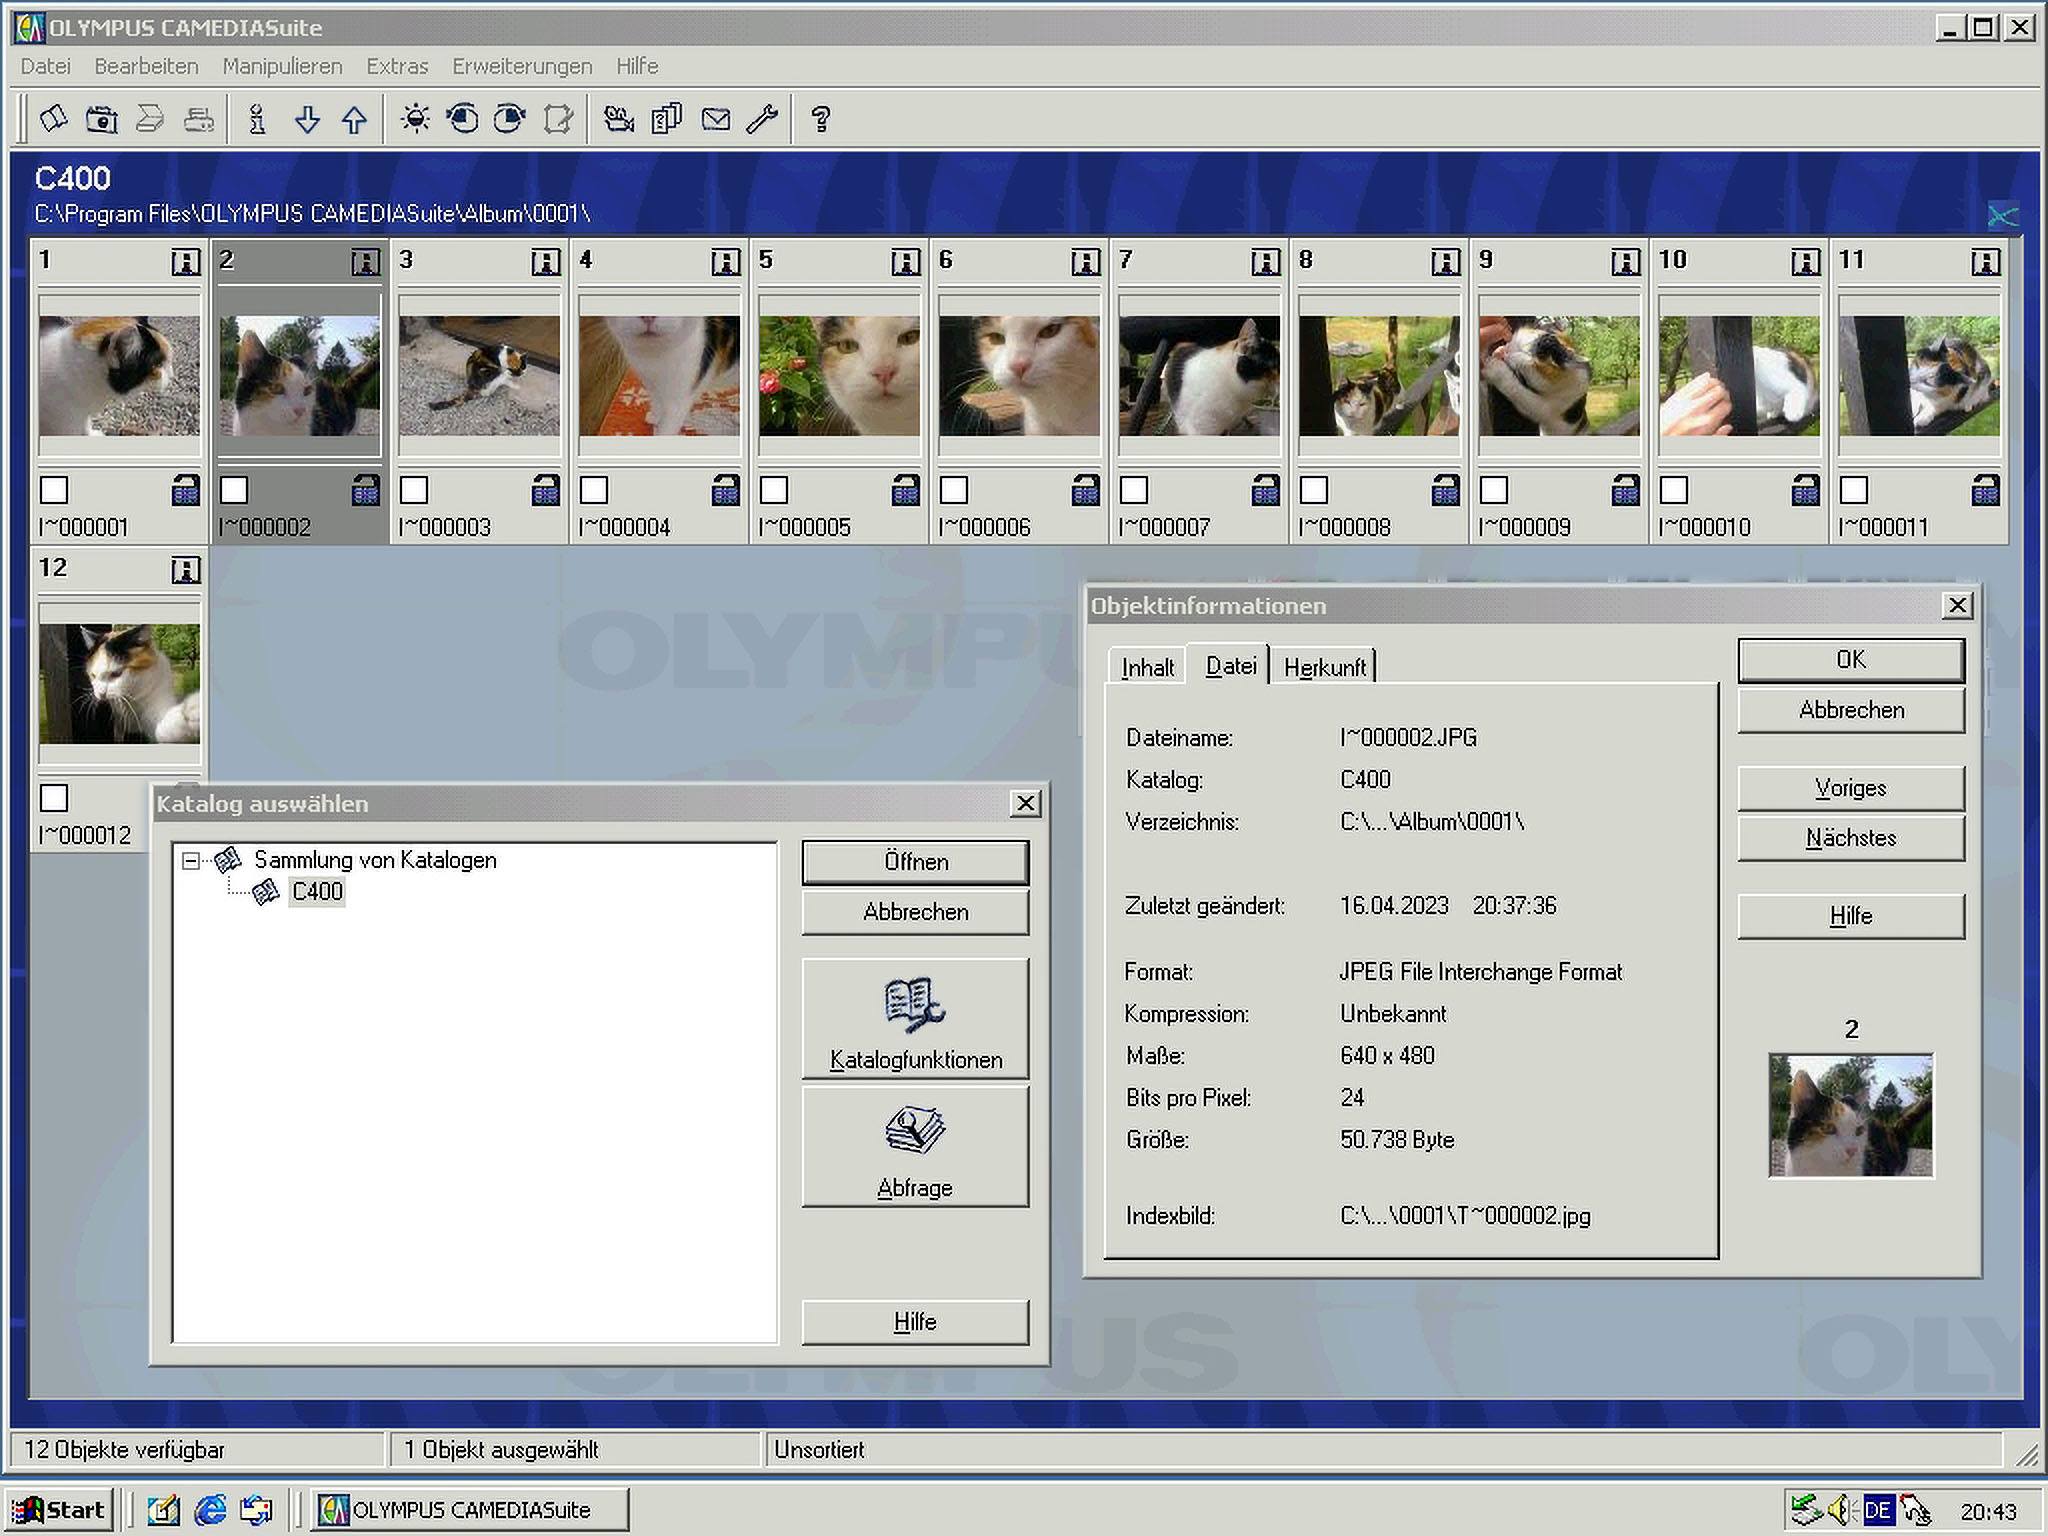The width and height of the screenshot is (2048, 1536).
Task: Tick the checkbox for image I~000010
Action: pos(1674,490)
